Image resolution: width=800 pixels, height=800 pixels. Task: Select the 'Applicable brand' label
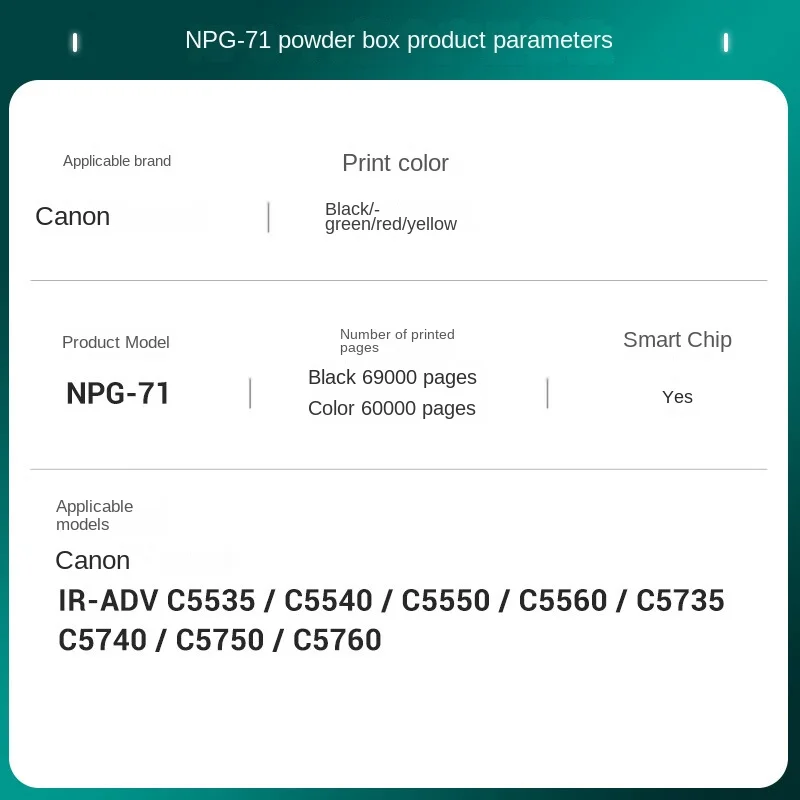coord(117,161)
